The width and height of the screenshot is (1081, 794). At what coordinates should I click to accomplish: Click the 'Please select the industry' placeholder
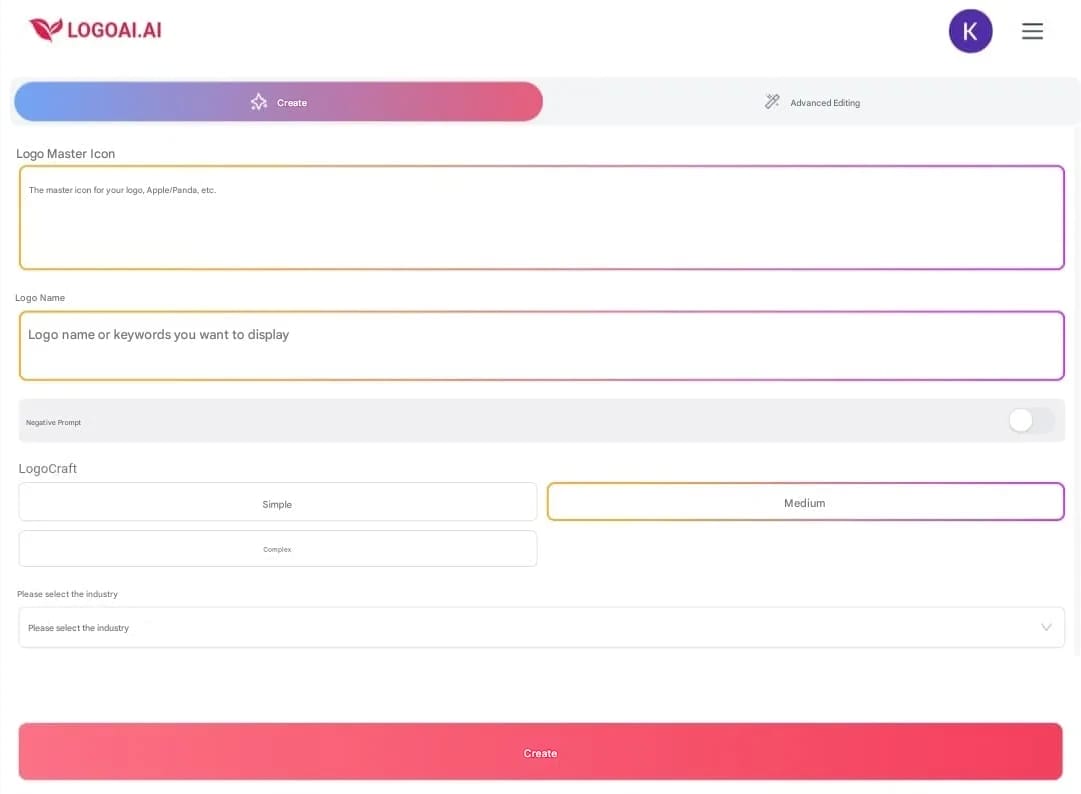click(x=76, y=627)
